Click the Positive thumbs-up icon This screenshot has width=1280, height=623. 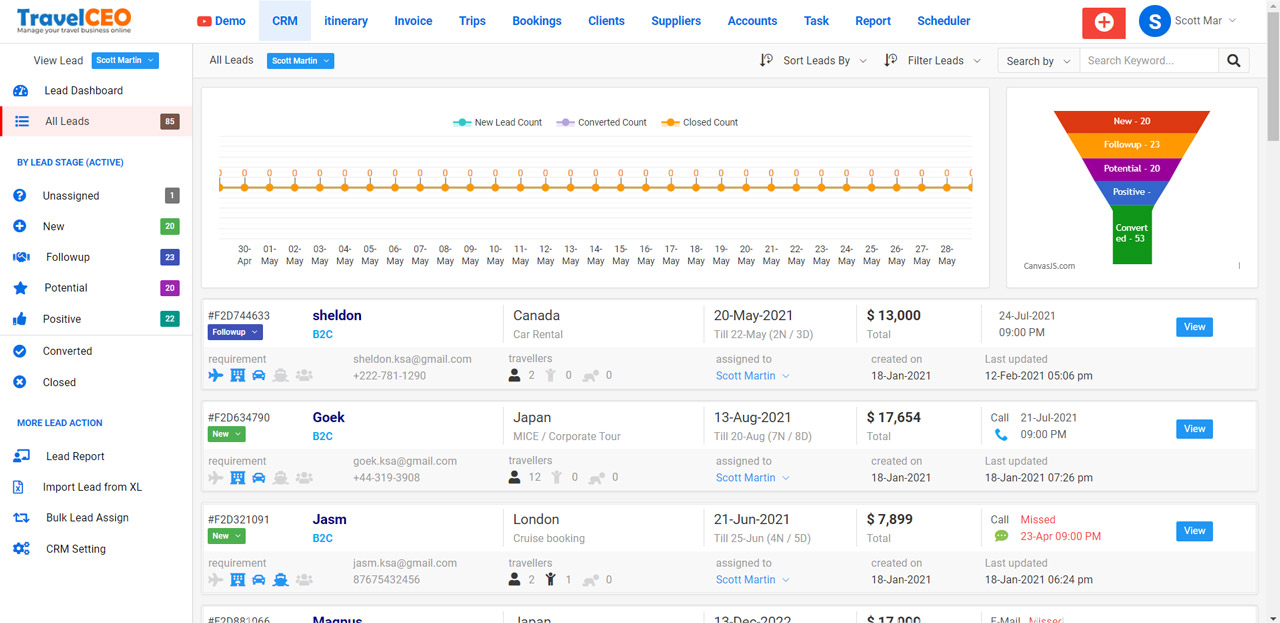pos(19,319)
